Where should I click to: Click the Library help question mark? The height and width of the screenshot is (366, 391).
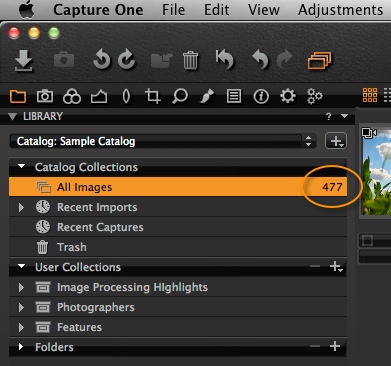tap(329, 116)
